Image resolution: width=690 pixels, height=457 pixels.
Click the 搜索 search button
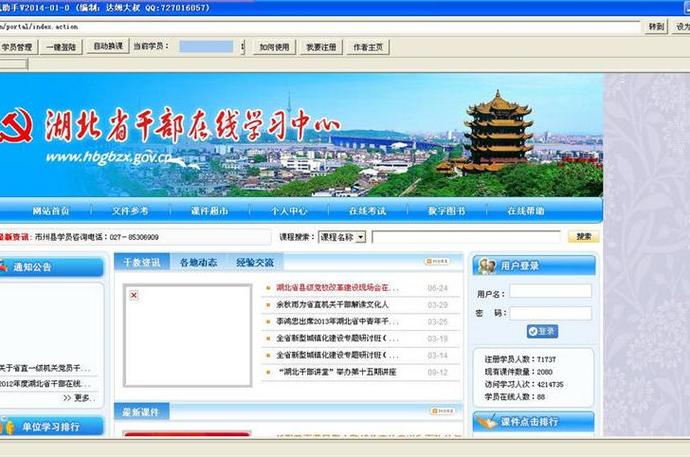(x=583, y=237)
